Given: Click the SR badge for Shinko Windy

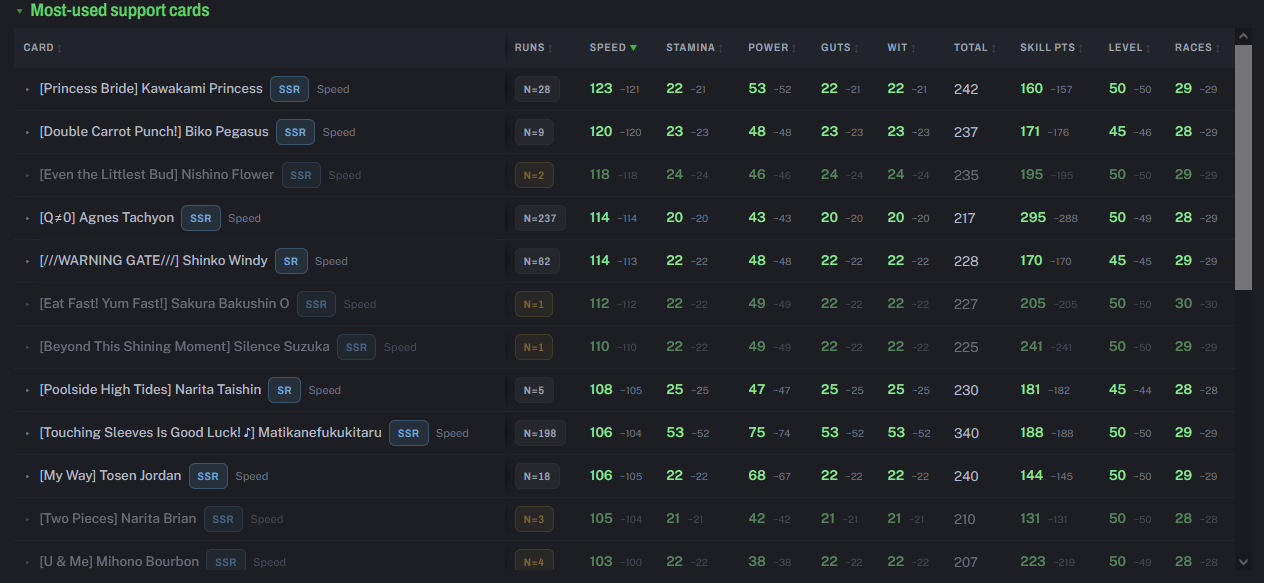Looking at the screenshot, I should [x=291, y=261].
